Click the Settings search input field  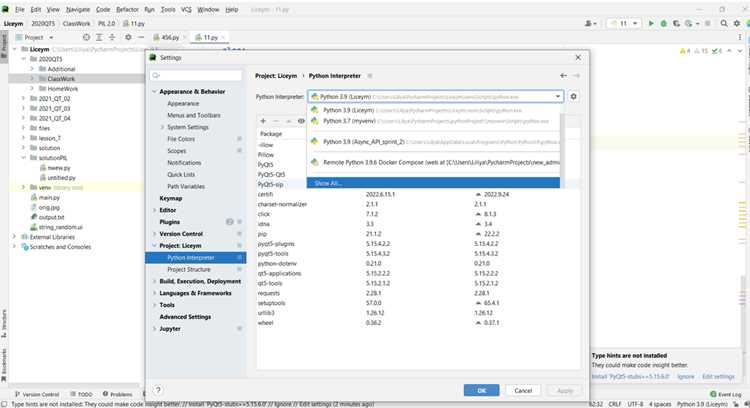pyautogui.click(x=196, y=76)
